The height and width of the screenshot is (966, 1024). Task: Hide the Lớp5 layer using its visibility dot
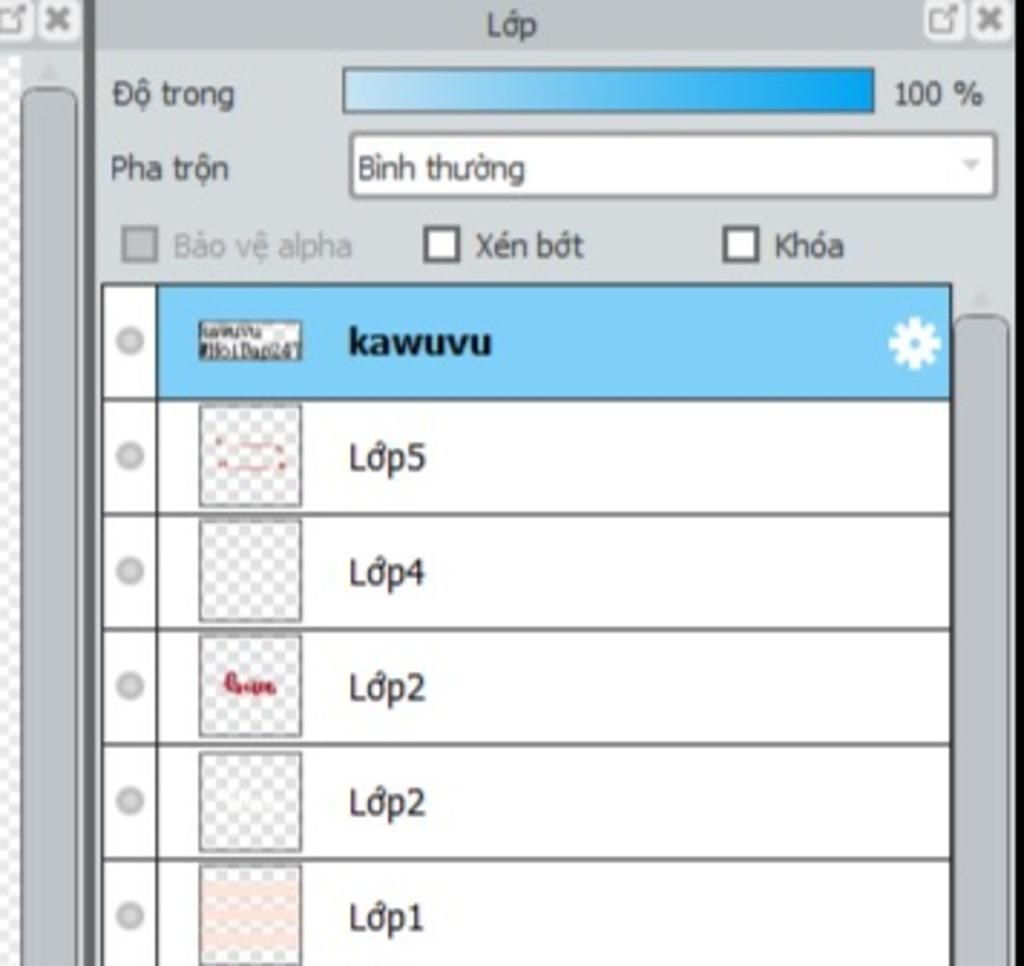[130, 456]
